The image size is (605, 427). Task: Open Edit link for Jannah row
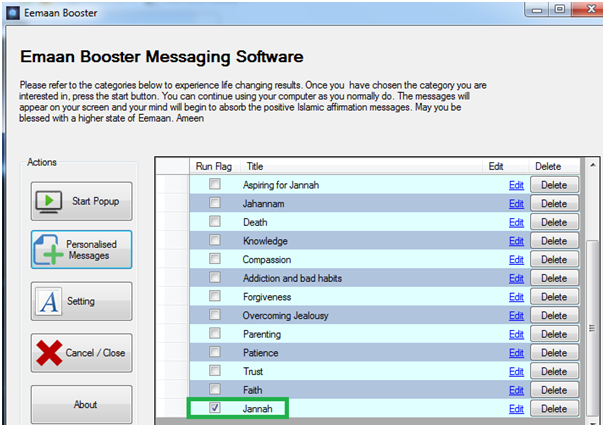[x=516, y=408]
